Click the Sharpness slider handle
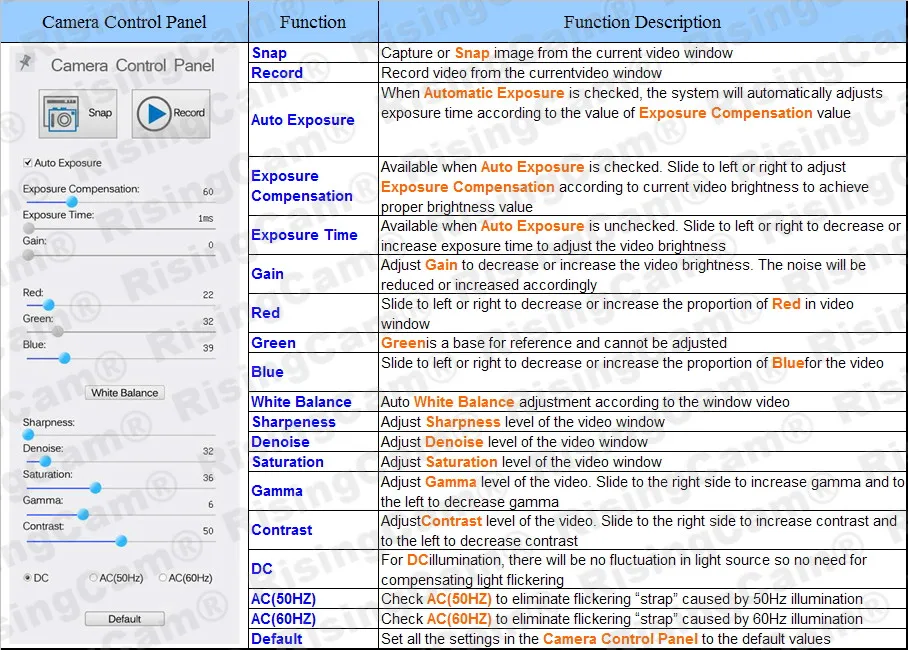This screenshot has height=650, width=908. tap(28, 434)
